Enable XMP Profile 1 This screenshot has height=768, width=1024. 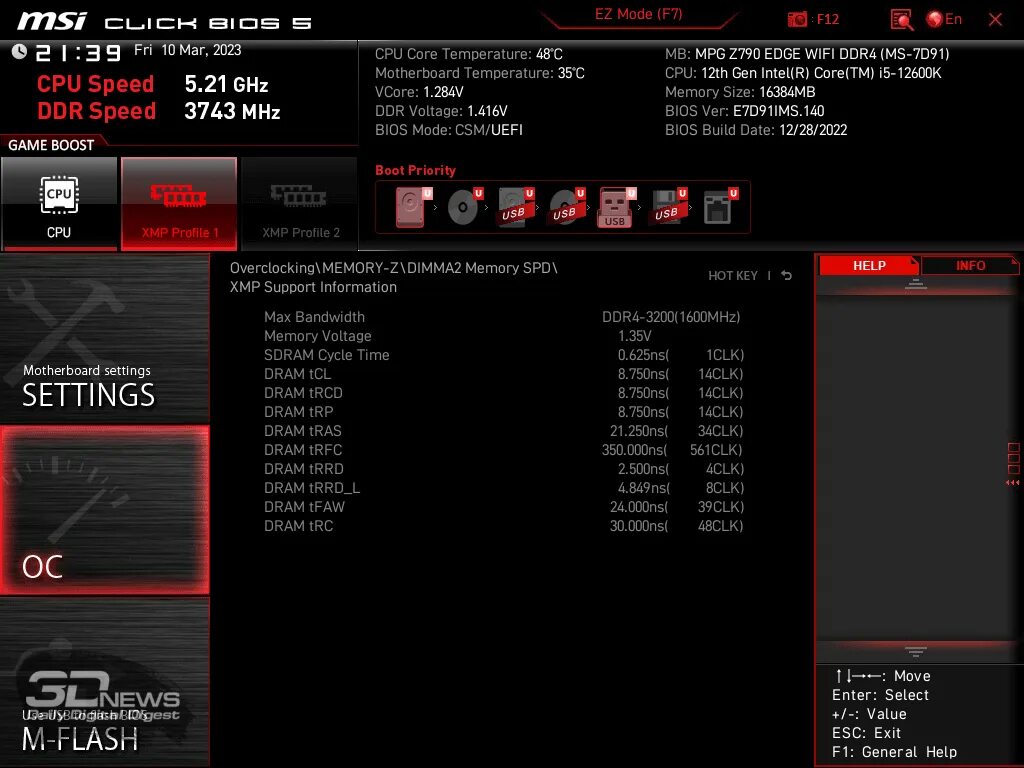click(179, 203)
